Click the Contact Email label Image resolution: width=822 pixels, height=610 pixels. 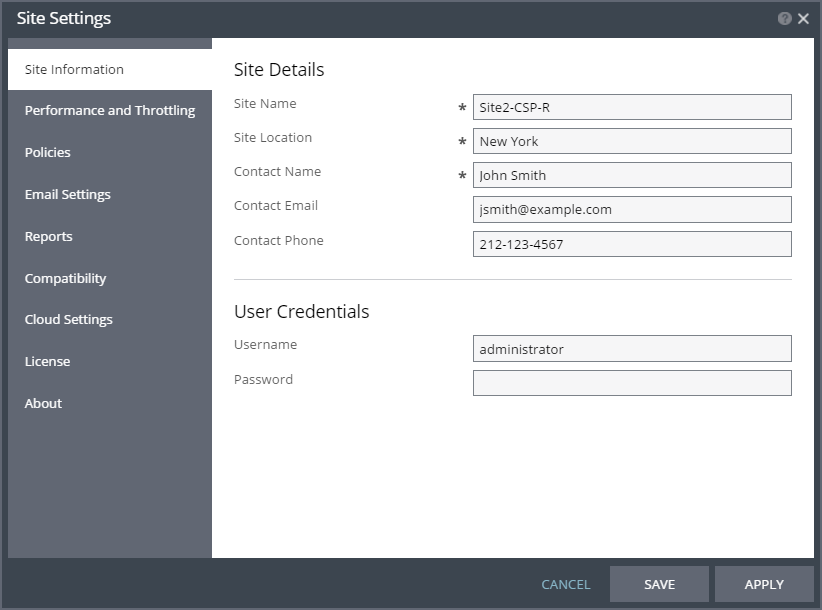pyautogui.click(x=276, y=205)
